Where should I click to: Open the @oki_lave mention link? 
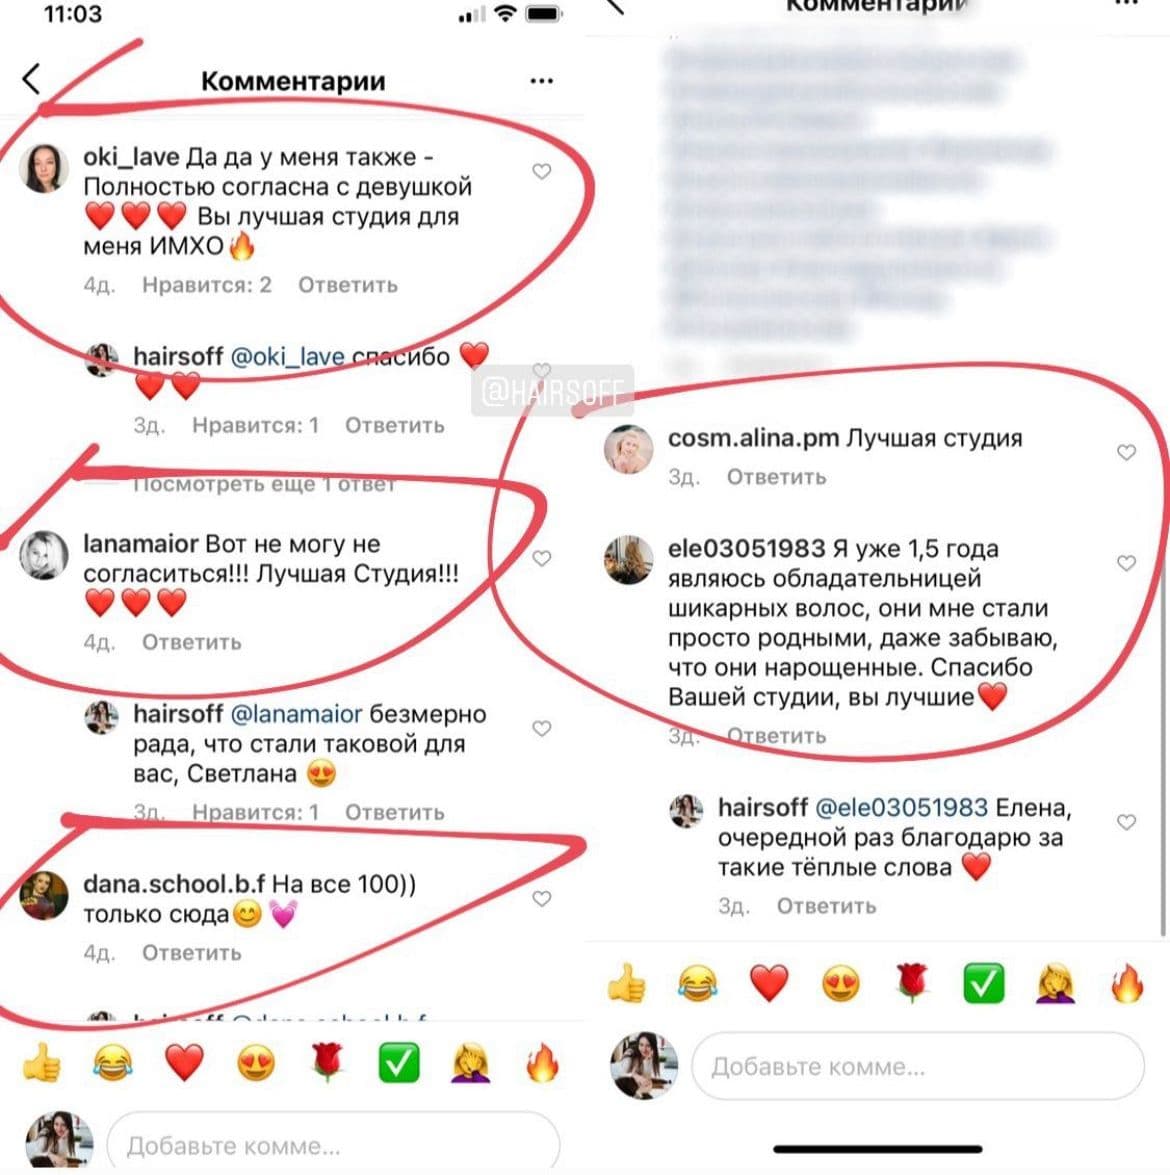tap(288, 357)
